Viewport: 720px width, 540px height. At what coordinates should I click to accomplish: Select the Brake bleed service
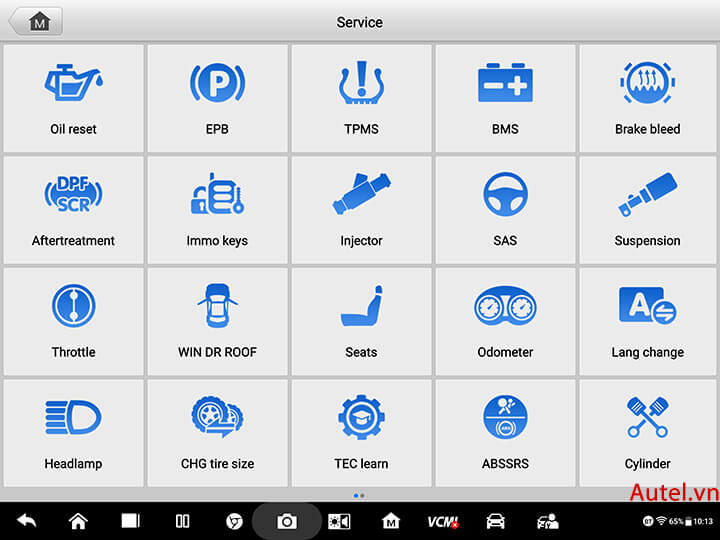click(647, 98)
